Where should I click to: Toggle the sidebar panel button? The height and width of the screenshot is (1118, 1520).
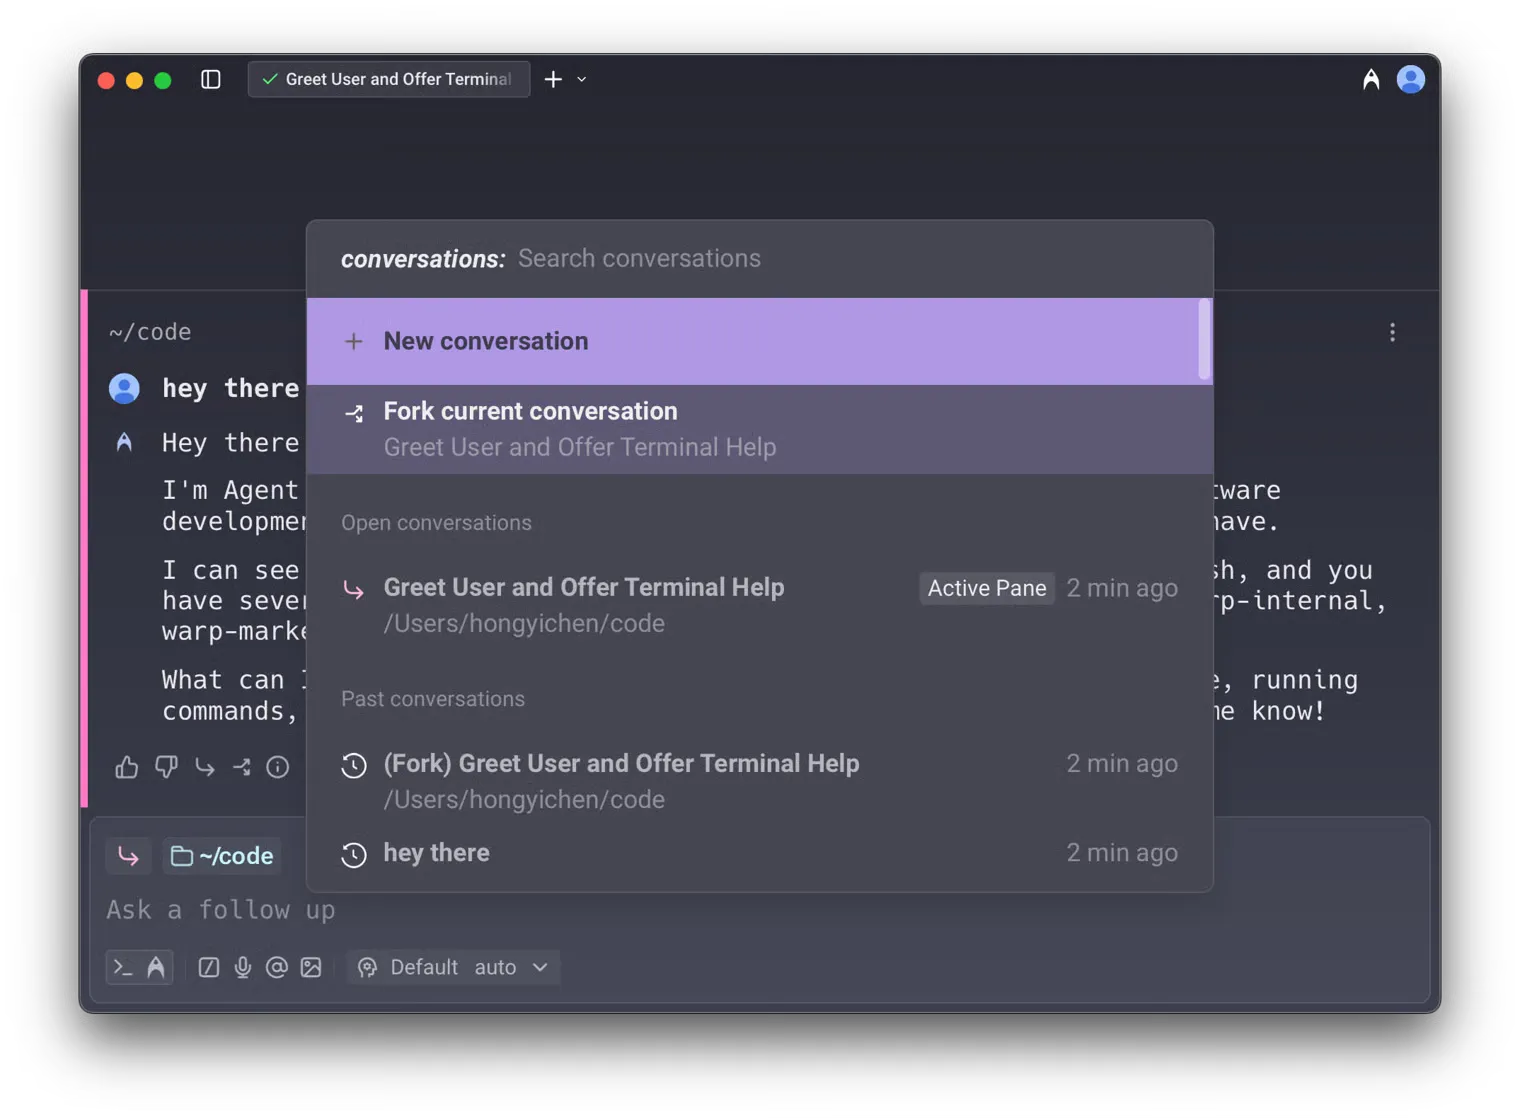(211, 79)
